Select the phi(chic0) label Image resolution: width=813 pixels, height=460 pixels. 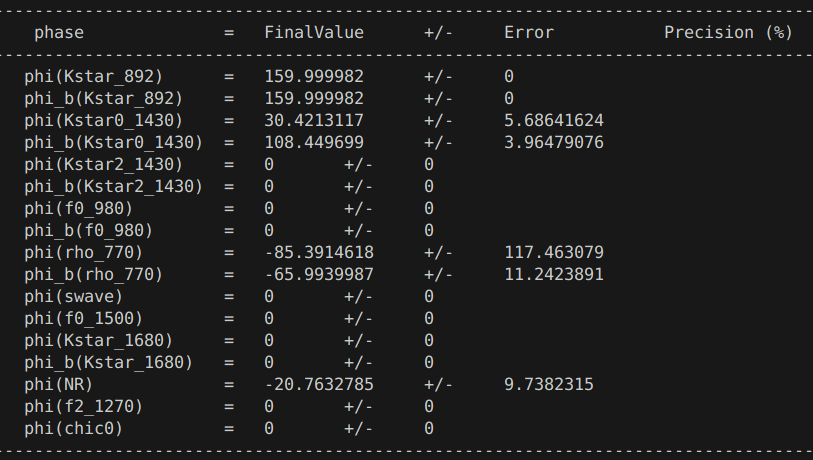coord(74,428)
